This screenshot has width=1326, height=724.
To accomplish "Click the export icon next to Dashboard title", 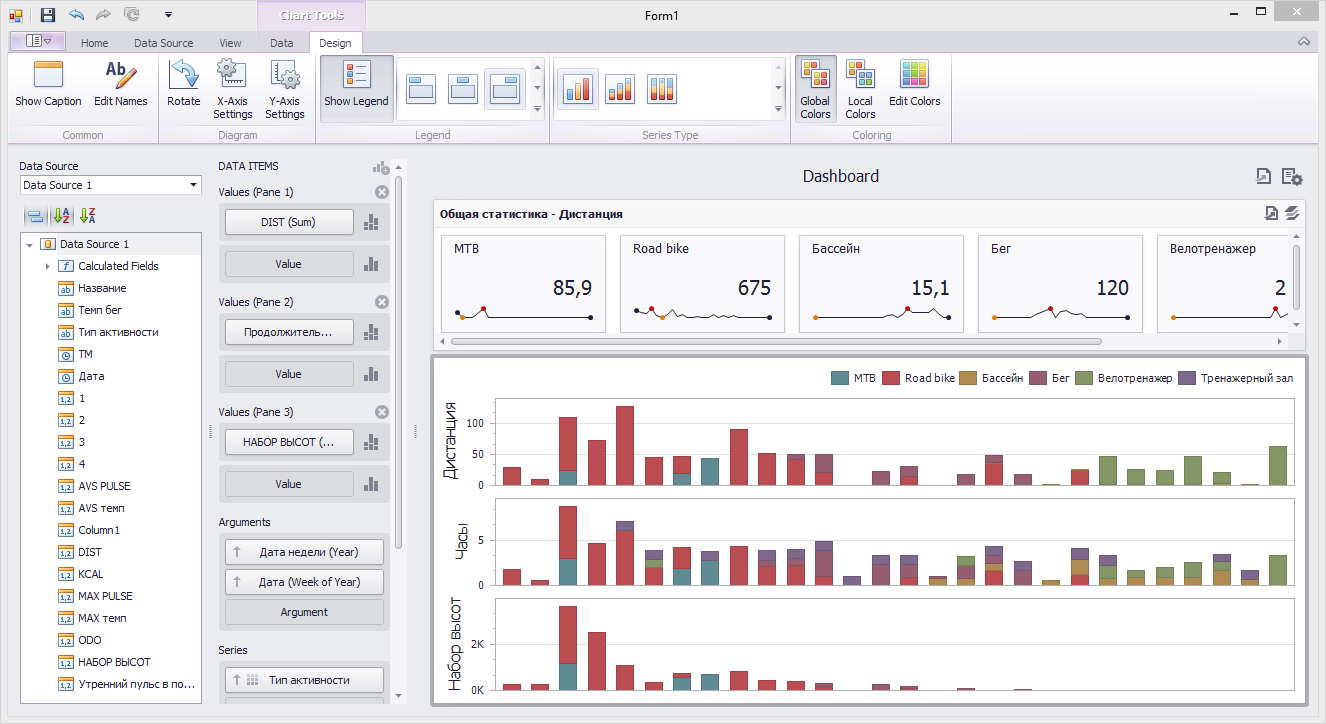I will click(x=1262, y=176).
